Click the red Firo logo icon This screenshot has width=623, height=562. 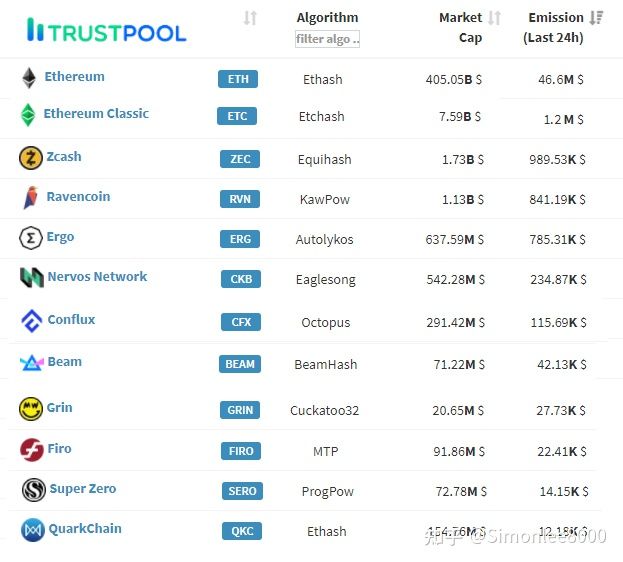click(x=32, y=450)
